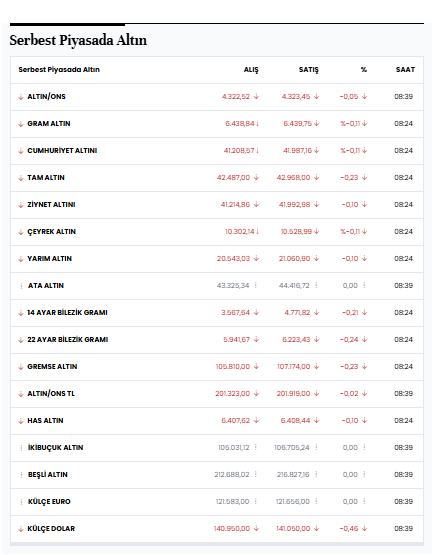Click the SAAT column header

[405, 70]
